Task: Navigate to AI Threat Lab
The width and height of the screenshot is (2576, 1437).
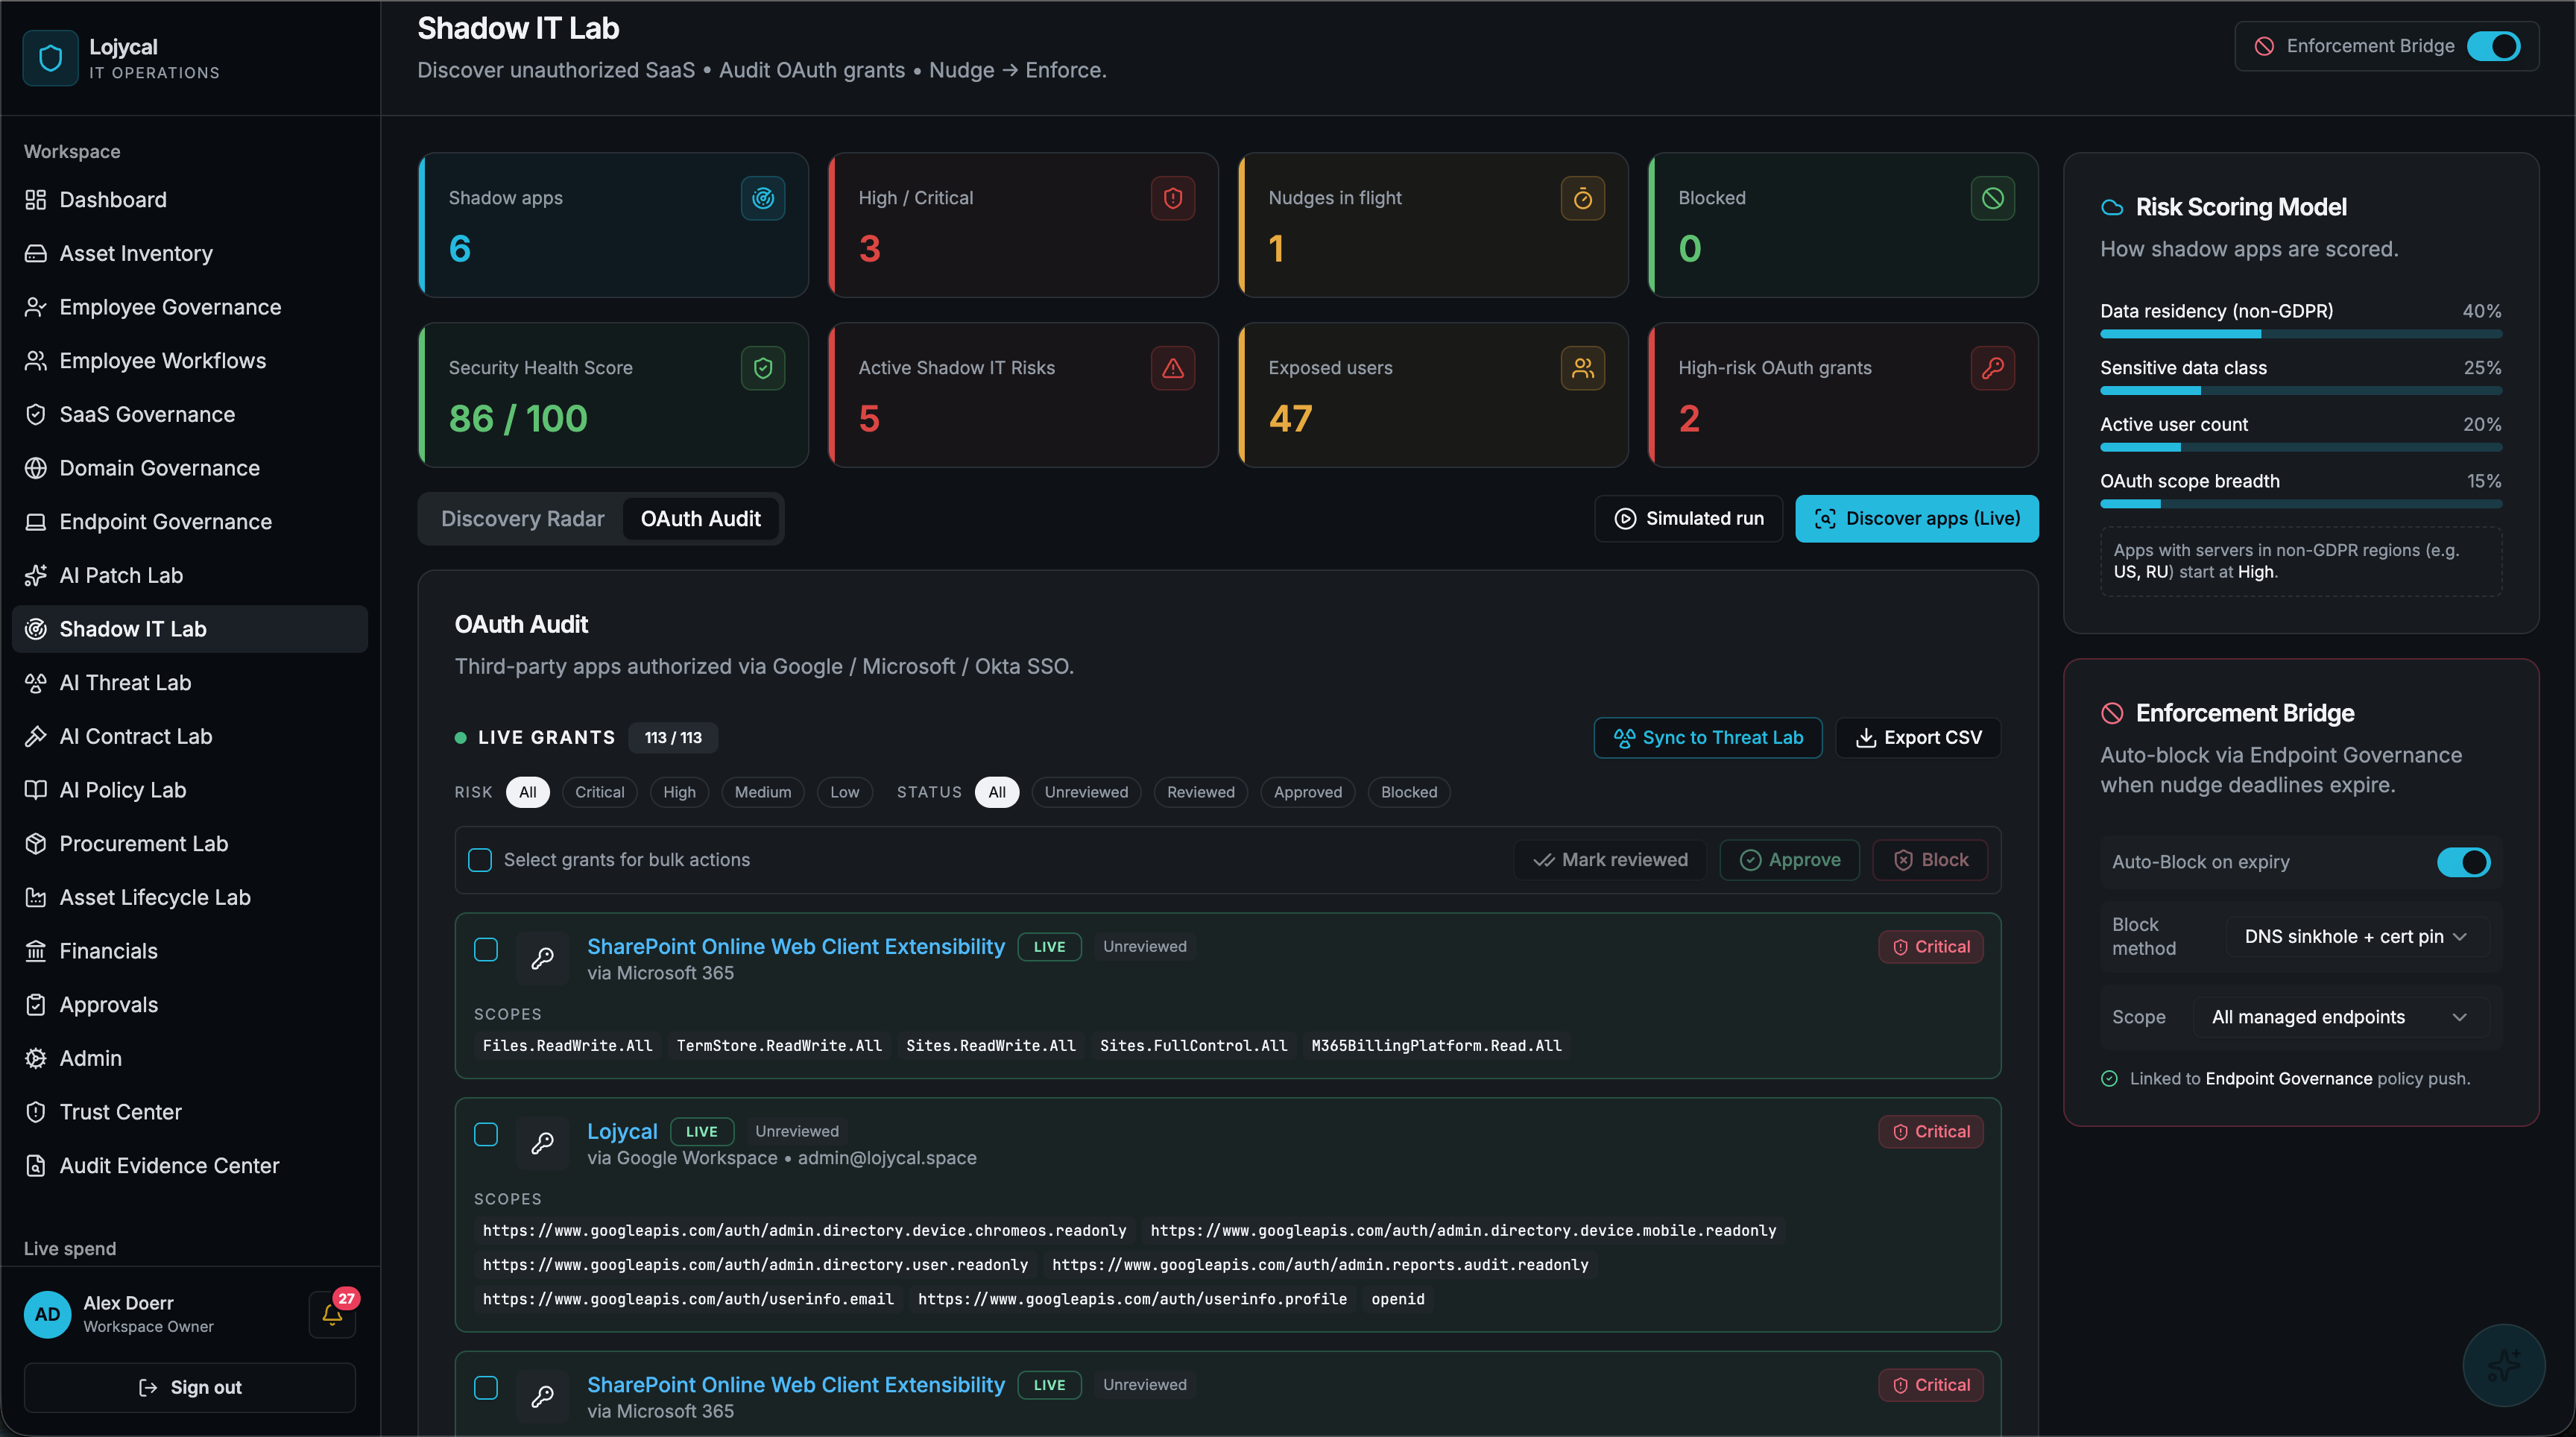Action: click(190, 683)
